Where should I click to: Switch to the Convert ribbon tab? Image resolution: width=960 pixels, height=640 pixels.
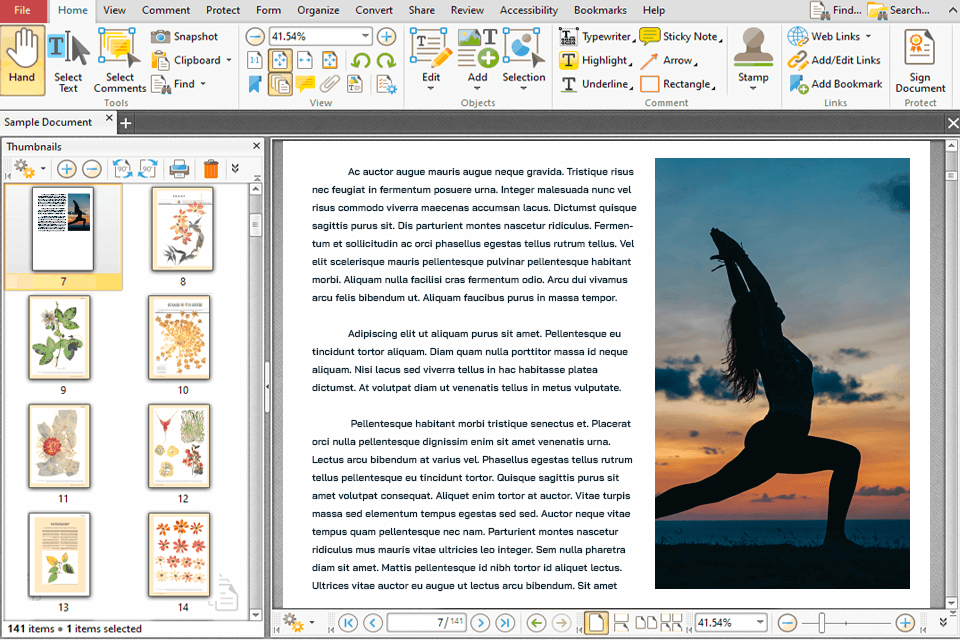374,10
